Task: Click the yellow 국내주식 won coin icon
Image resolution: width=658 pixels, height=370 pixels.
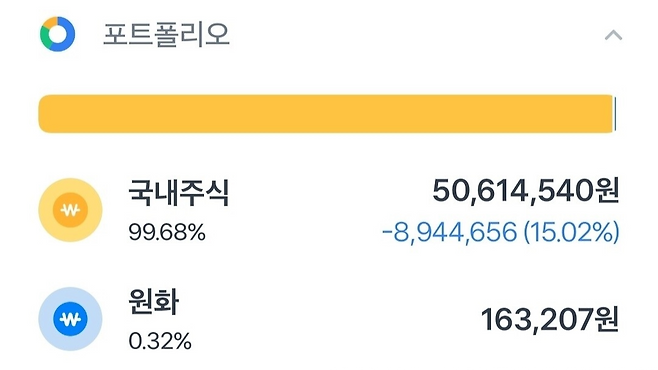Action: 70,210
